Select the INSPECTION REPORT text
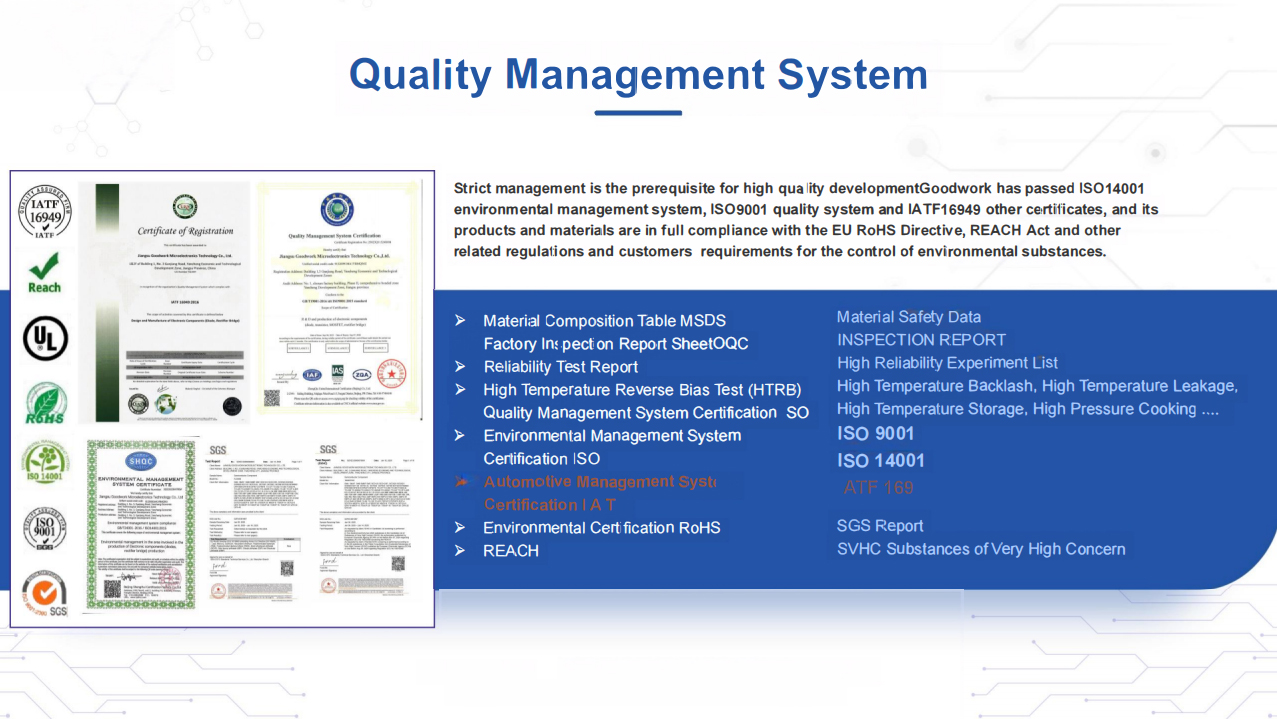 (921, 340)
